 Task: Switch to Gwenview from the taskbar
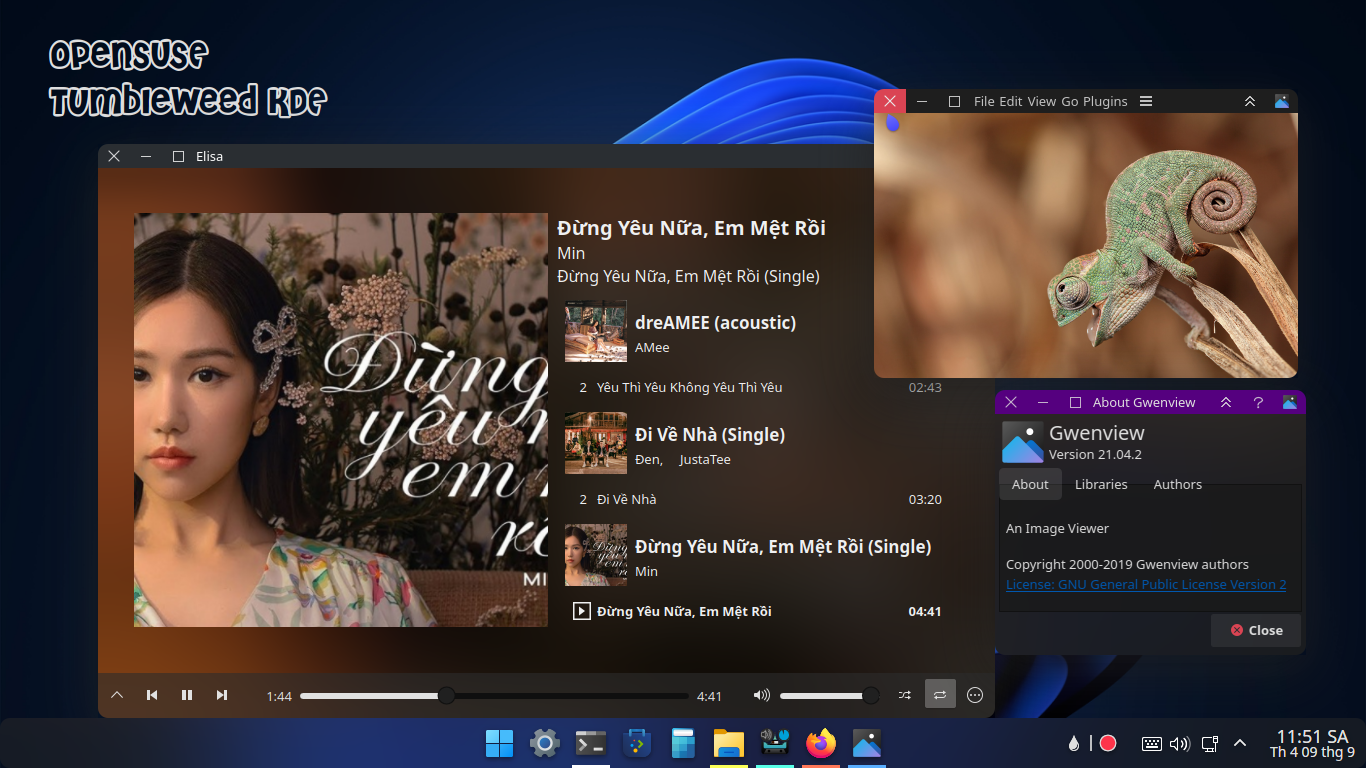coord(867,743)
